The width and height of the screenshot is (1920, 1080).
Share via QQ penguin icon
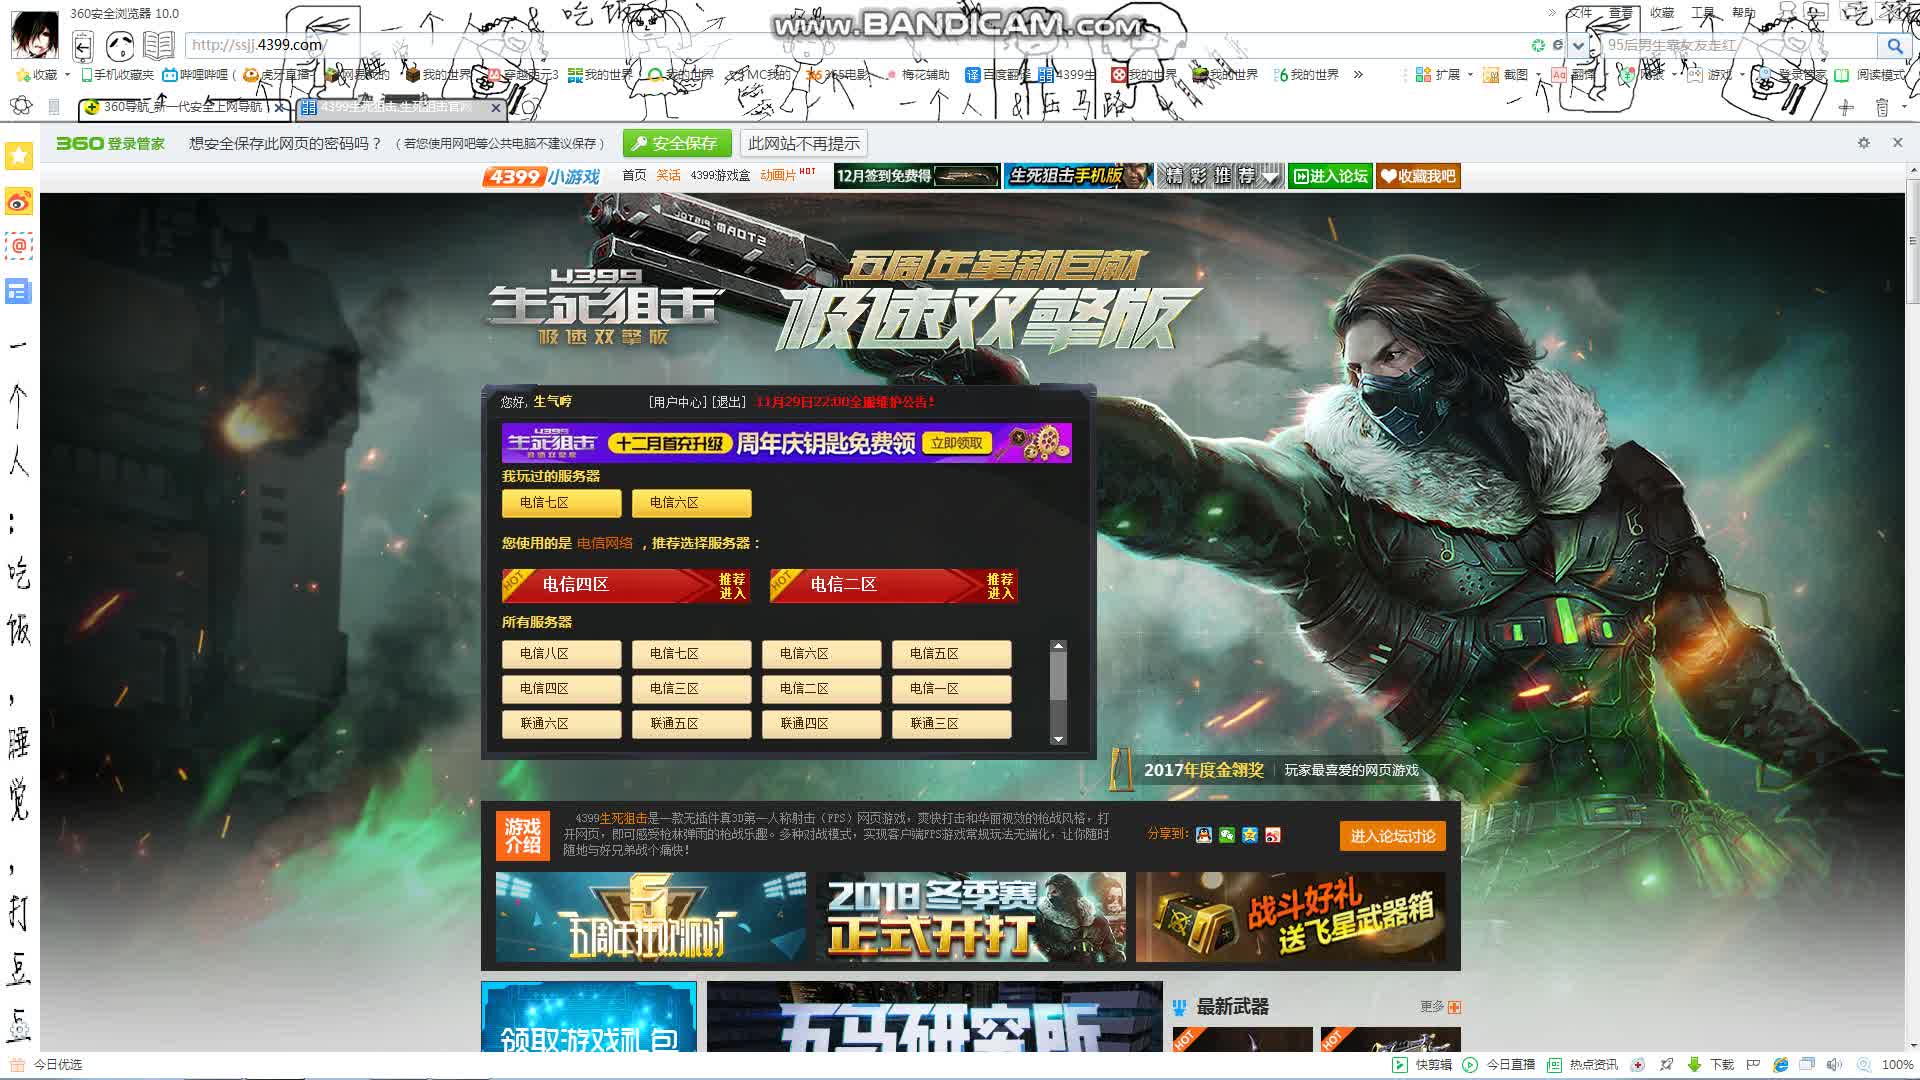coord(1204,835)
